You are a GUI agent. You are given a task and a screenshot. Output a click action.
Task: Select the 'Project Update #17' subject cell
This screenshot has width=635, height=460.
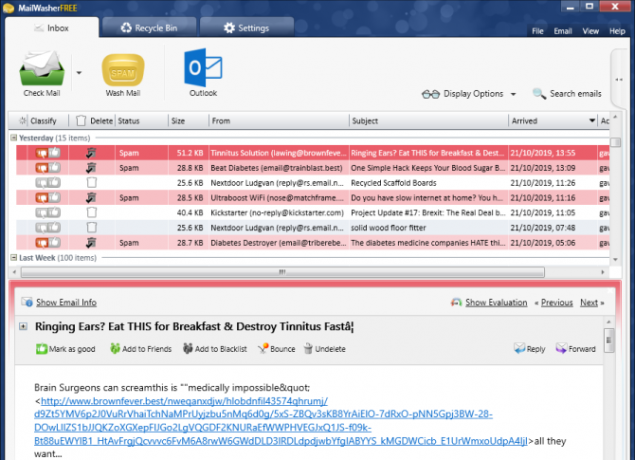coord(428,213)
